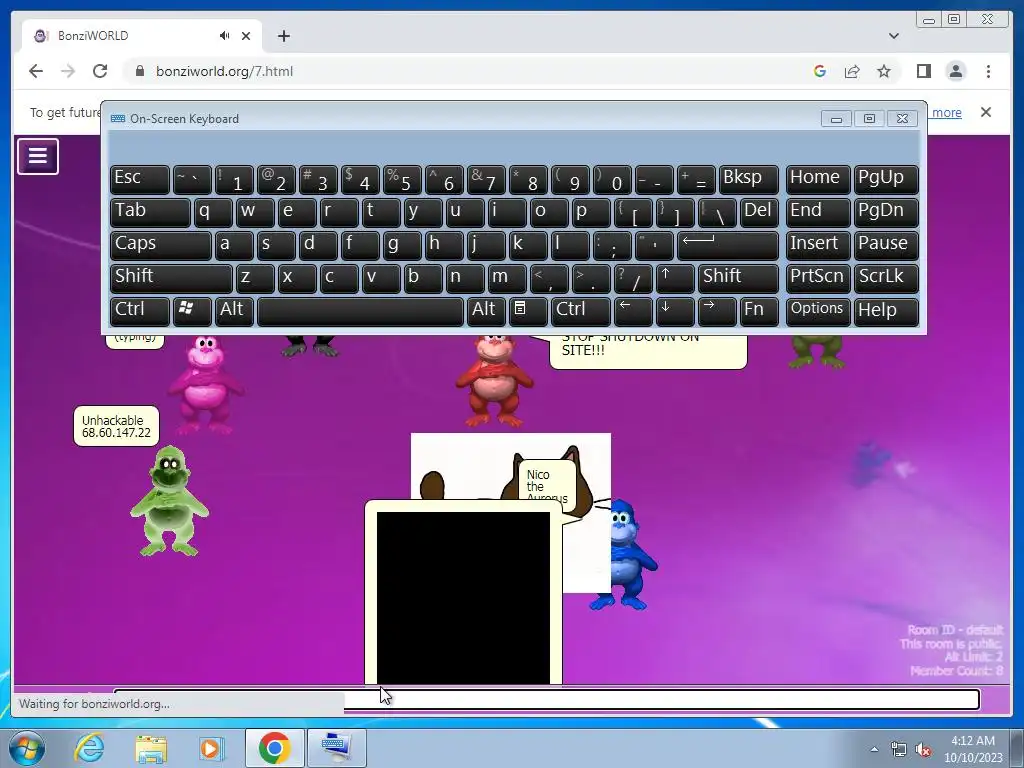
Task: Click the left arrow key on keyboard
Action: click(x=633, y=311)
